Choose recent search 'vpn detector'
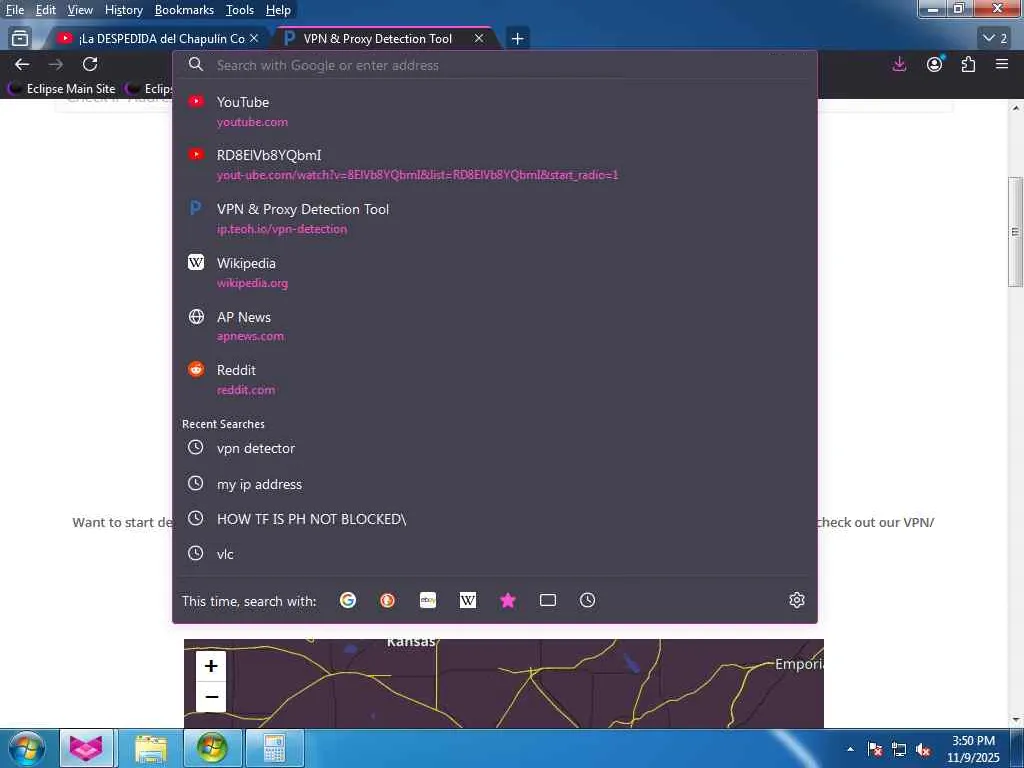Image resolution: width=1024 pixels, height=768 pixels. (x=494, y=448)
